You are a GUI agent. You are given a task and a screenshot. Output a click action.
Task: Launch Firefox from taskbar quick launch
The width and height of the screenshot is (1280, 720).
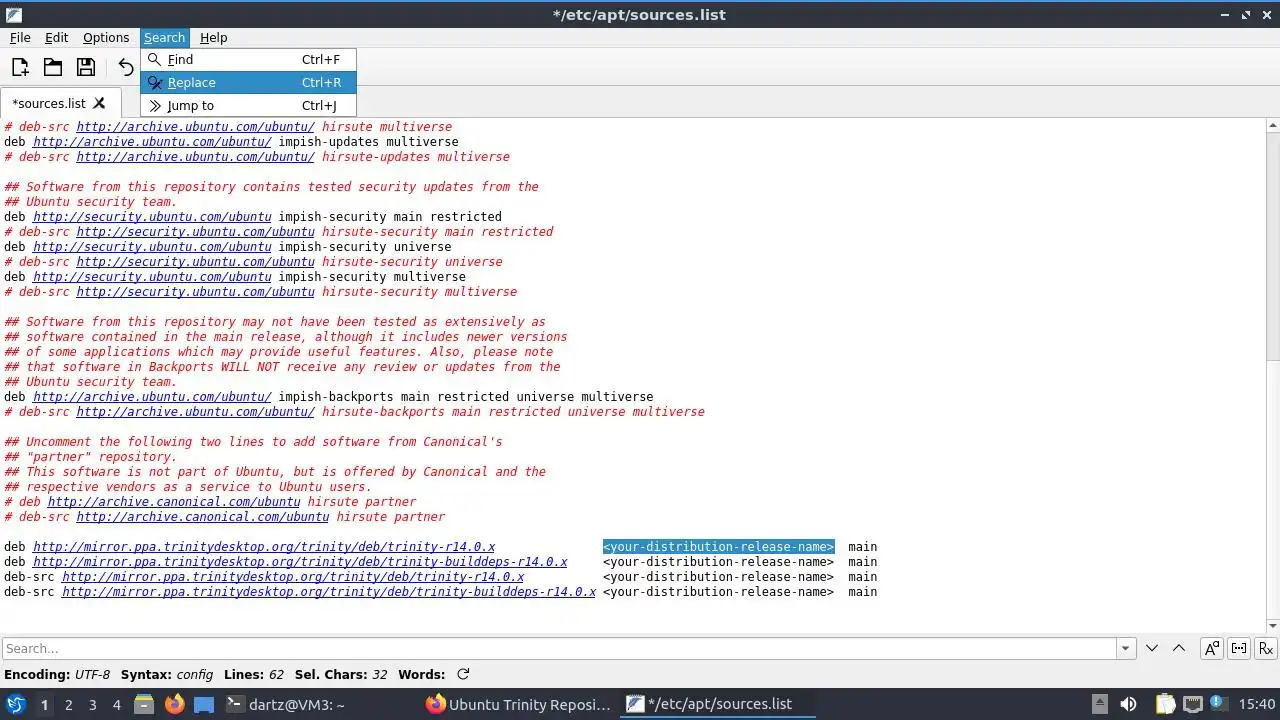click(174, 704)
